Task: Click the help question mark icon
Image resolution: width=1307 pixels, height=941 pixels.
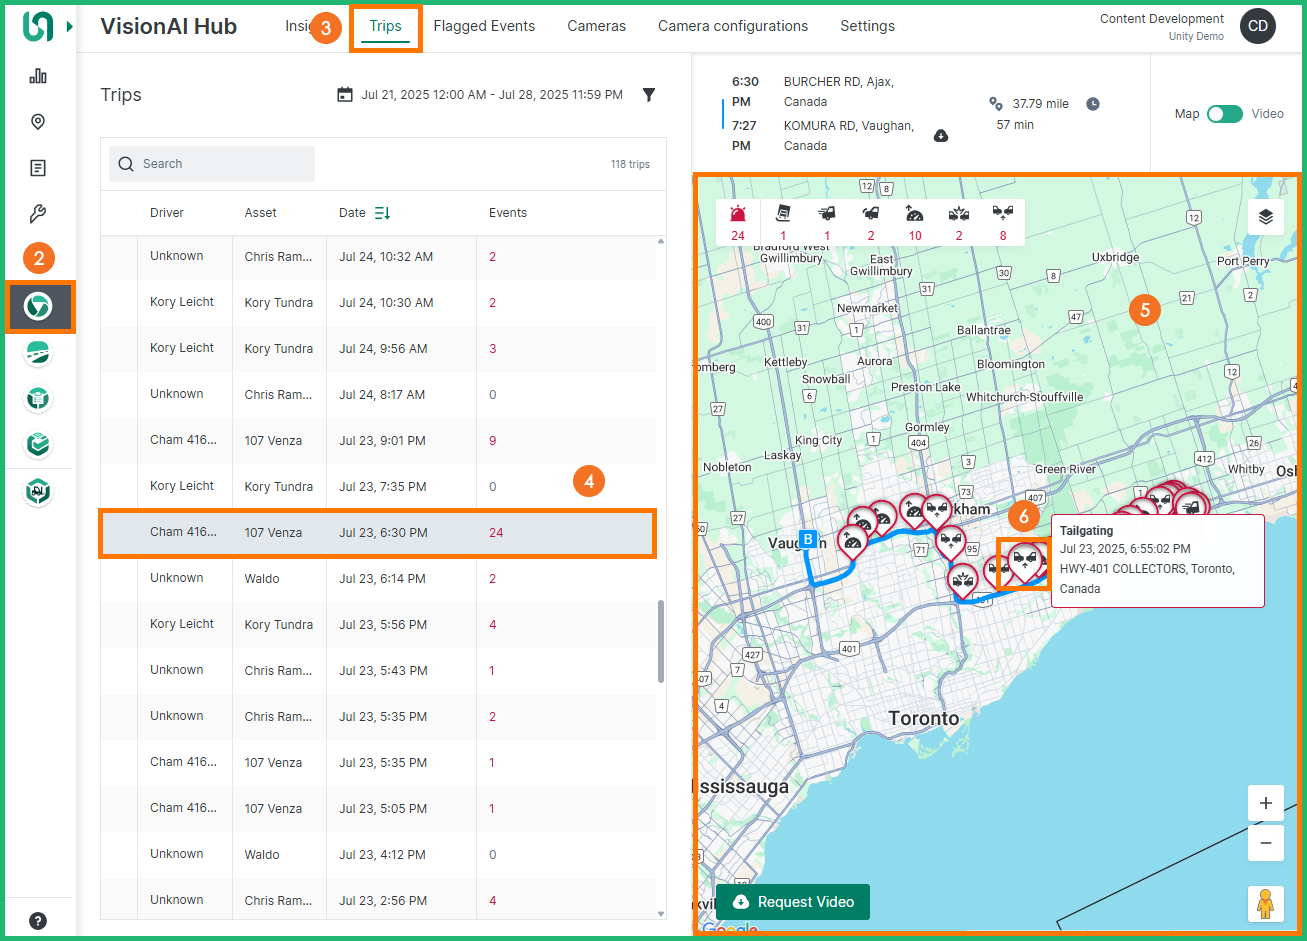Action: tap(38, 921)
